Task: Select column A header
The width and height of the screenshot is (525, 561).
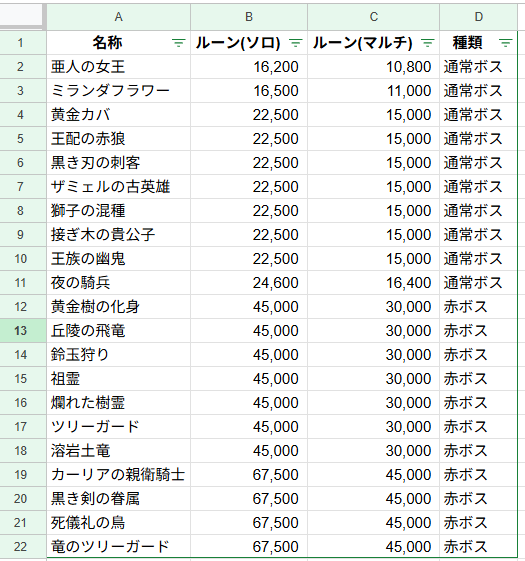Action: click(x=118, y=17)
